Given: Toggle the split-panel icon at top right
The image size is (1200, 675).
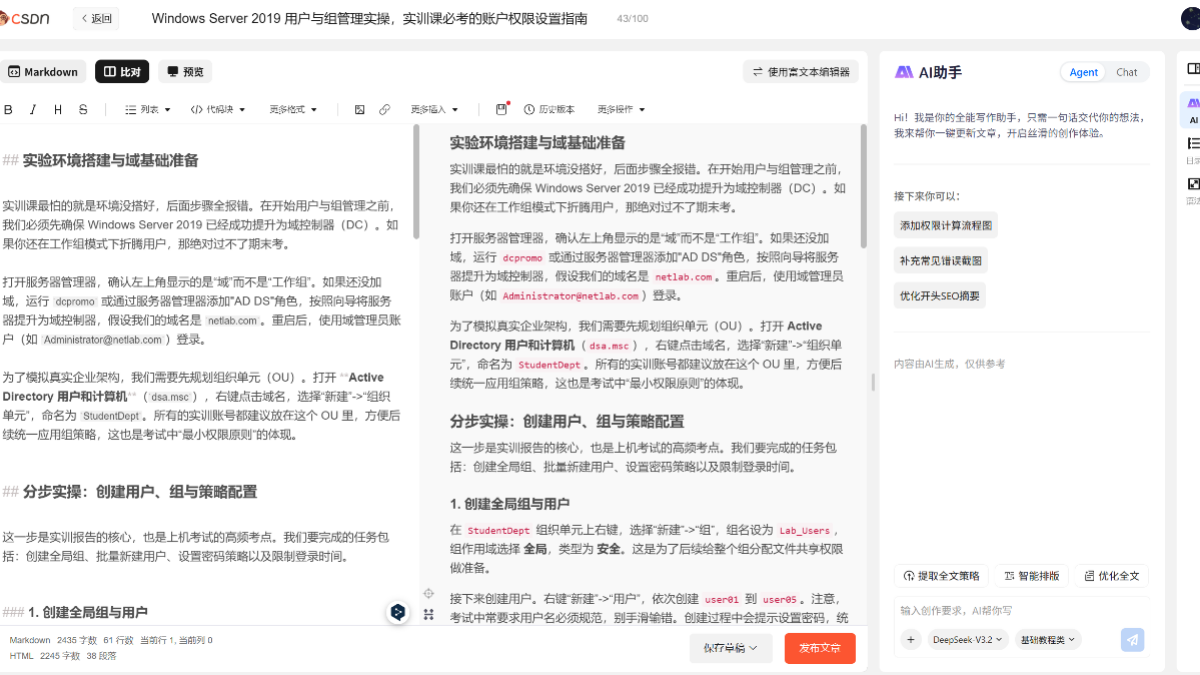Looking at the screenshot, I should 1192,69.
